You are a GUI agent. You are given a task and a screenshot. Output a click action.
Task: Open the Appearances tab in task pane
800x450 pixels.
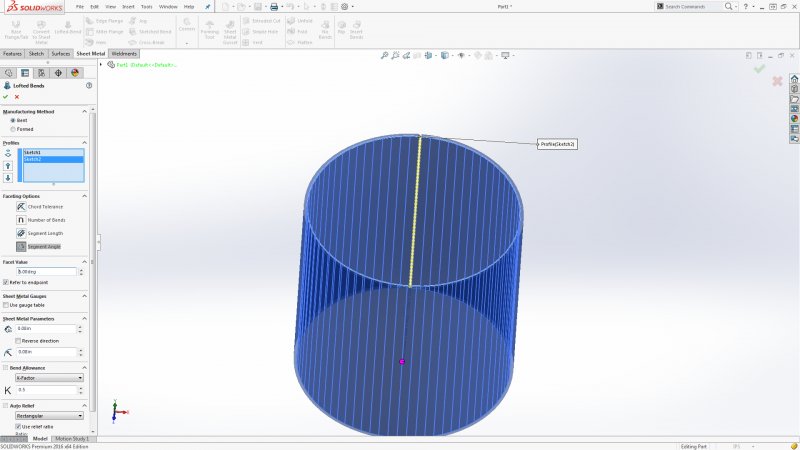tap(794, 118)
